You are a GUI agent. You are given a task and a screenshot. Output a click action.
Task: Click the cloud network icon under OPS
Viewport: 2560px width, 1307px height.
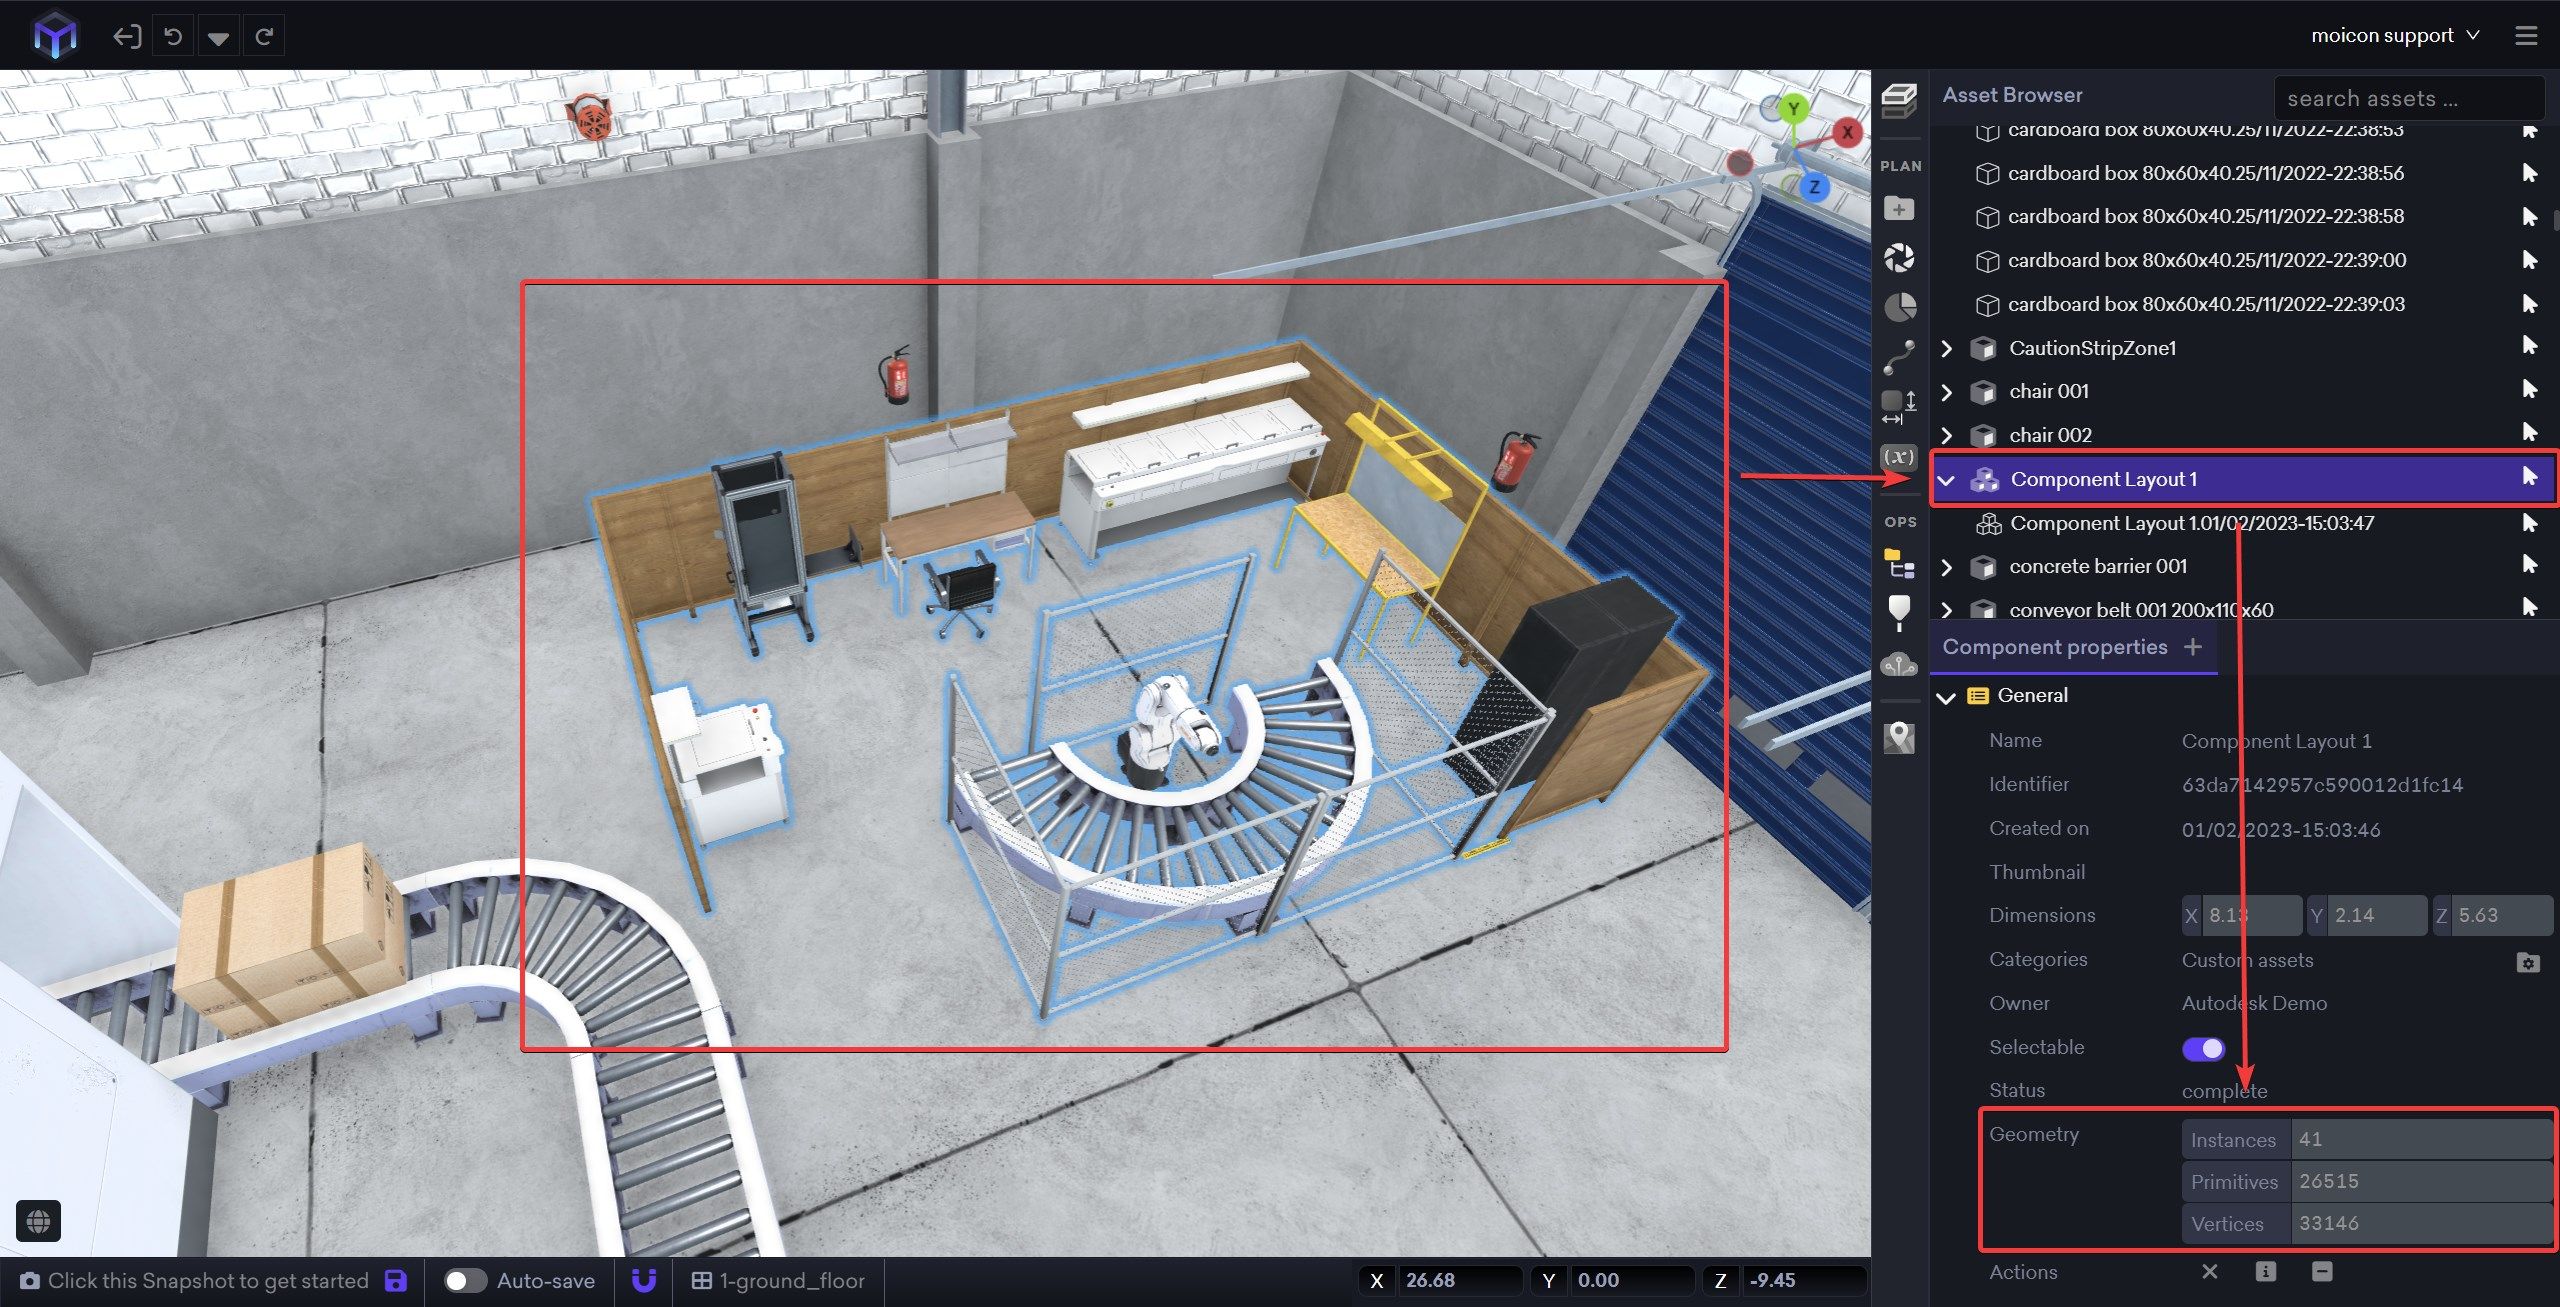tap(1898, 664)
